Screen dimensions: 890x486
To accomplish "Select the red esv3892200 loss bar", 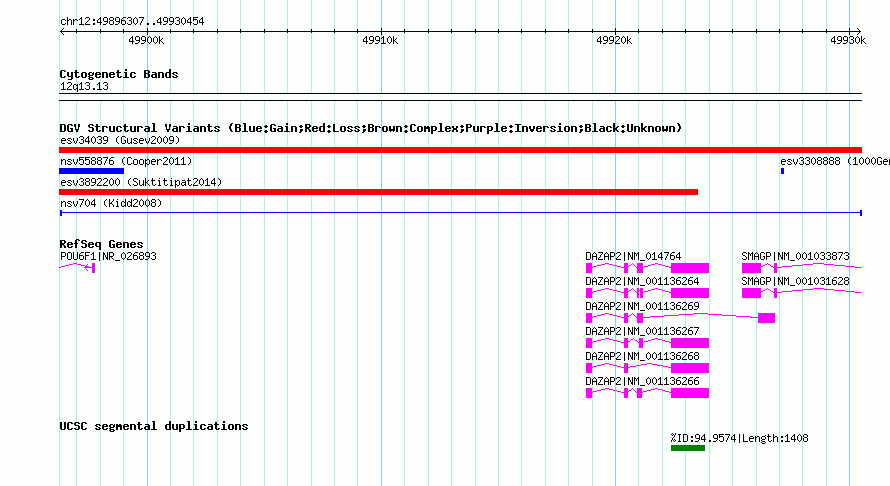I will (x=379, y=192).
